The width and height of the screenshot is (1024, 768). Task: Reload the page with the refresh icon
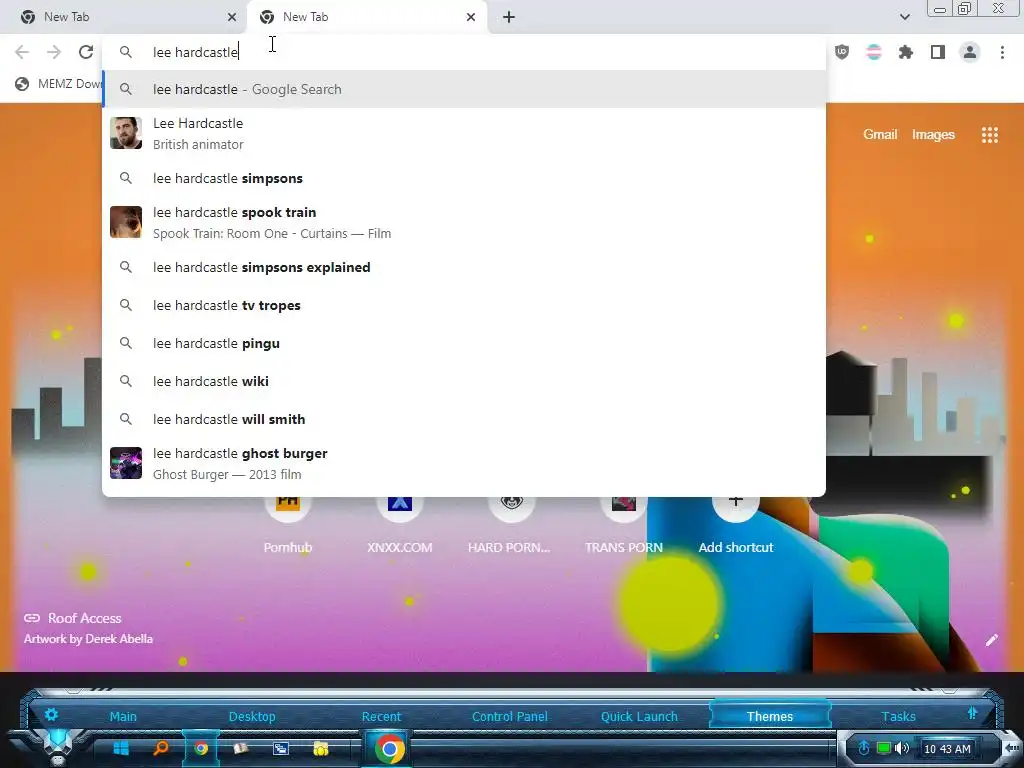86,52
